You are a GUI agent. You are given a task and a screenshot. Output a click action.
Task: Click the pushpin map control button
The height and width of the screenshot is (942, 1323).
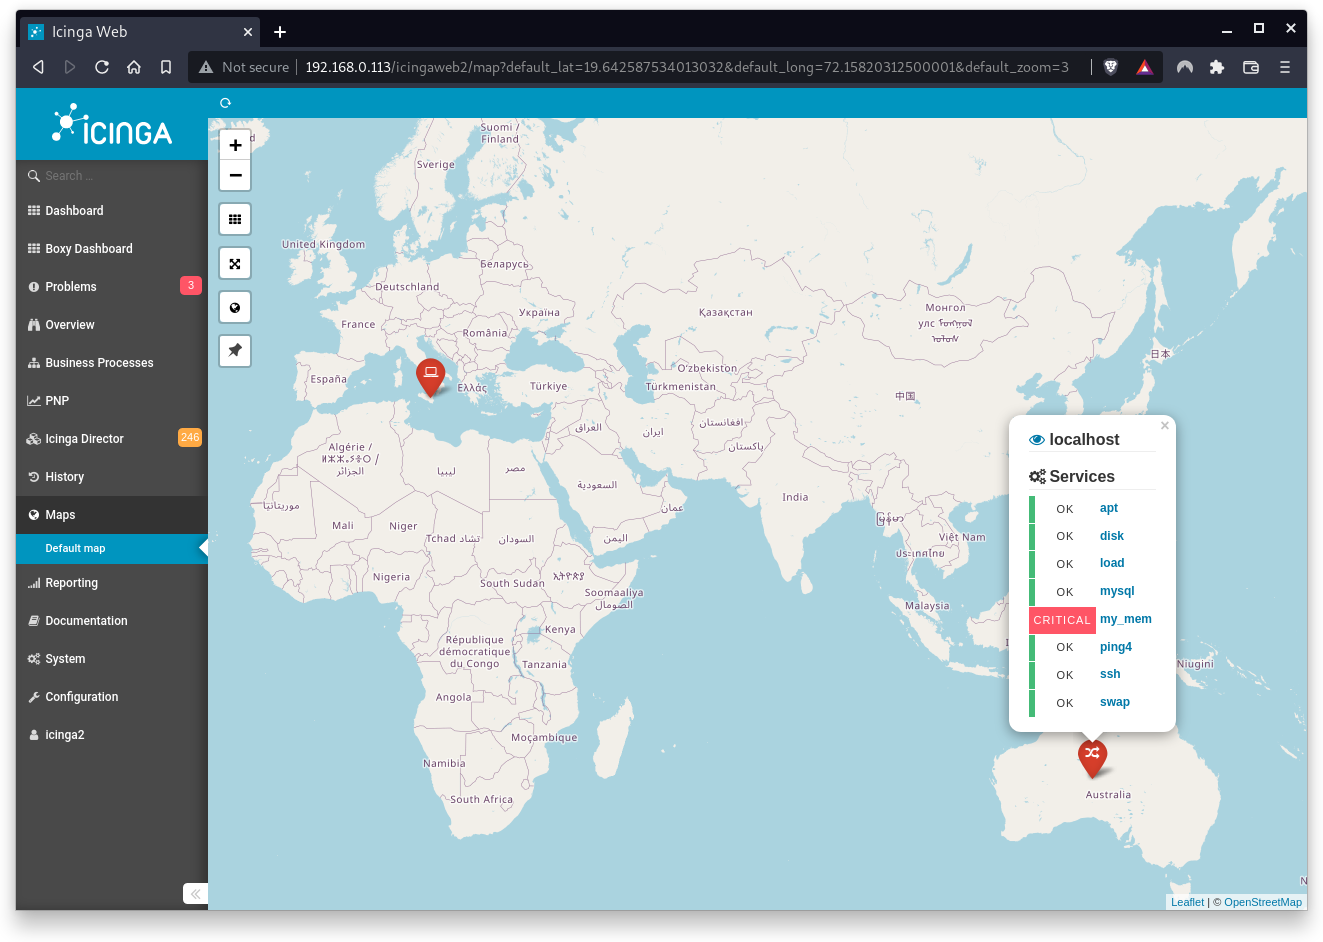(x=235, y=351)
